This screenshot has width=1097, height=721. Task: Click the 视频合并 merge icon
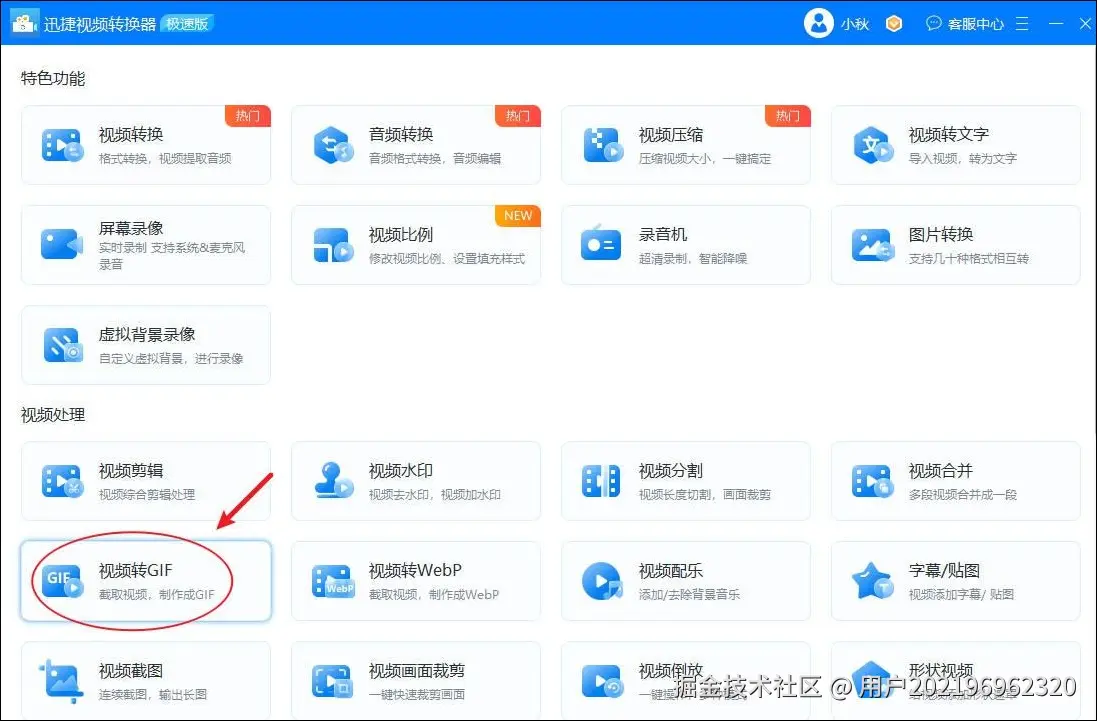point(872,481)
